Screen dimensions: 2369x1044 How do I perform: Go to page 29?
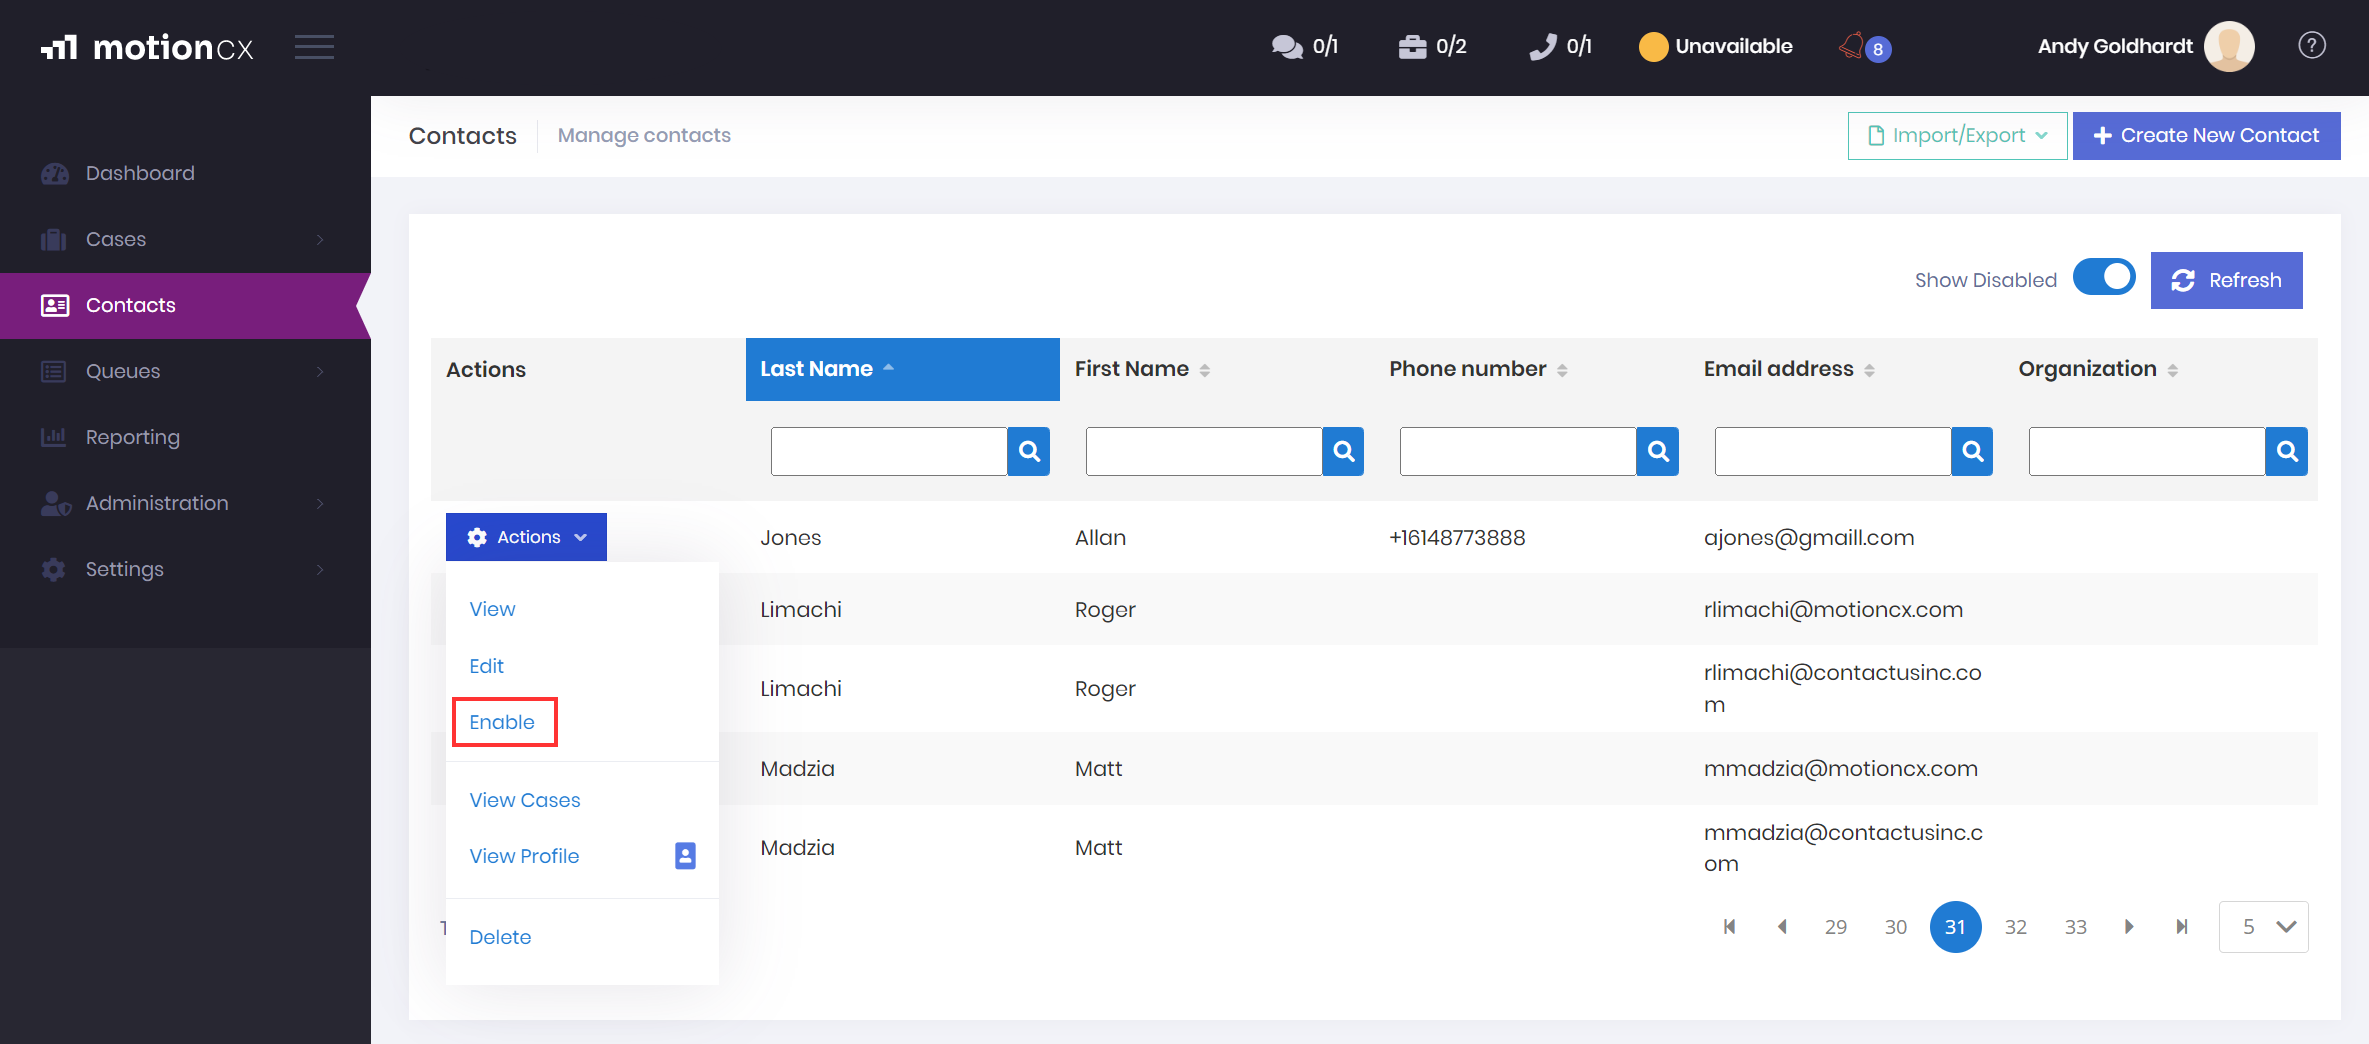point(1836,927)
